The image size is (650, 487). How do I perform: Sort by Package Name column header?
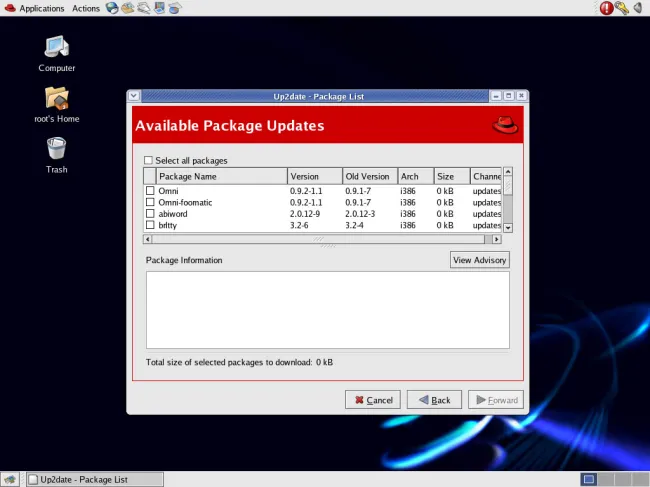[x=220, y=176]
